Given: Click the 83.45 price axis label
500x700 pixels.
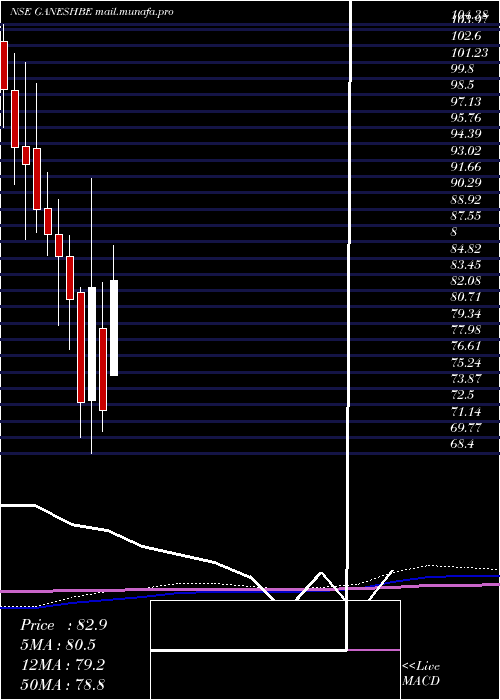Looking at the screenshot, I should [x=466, y=265].
